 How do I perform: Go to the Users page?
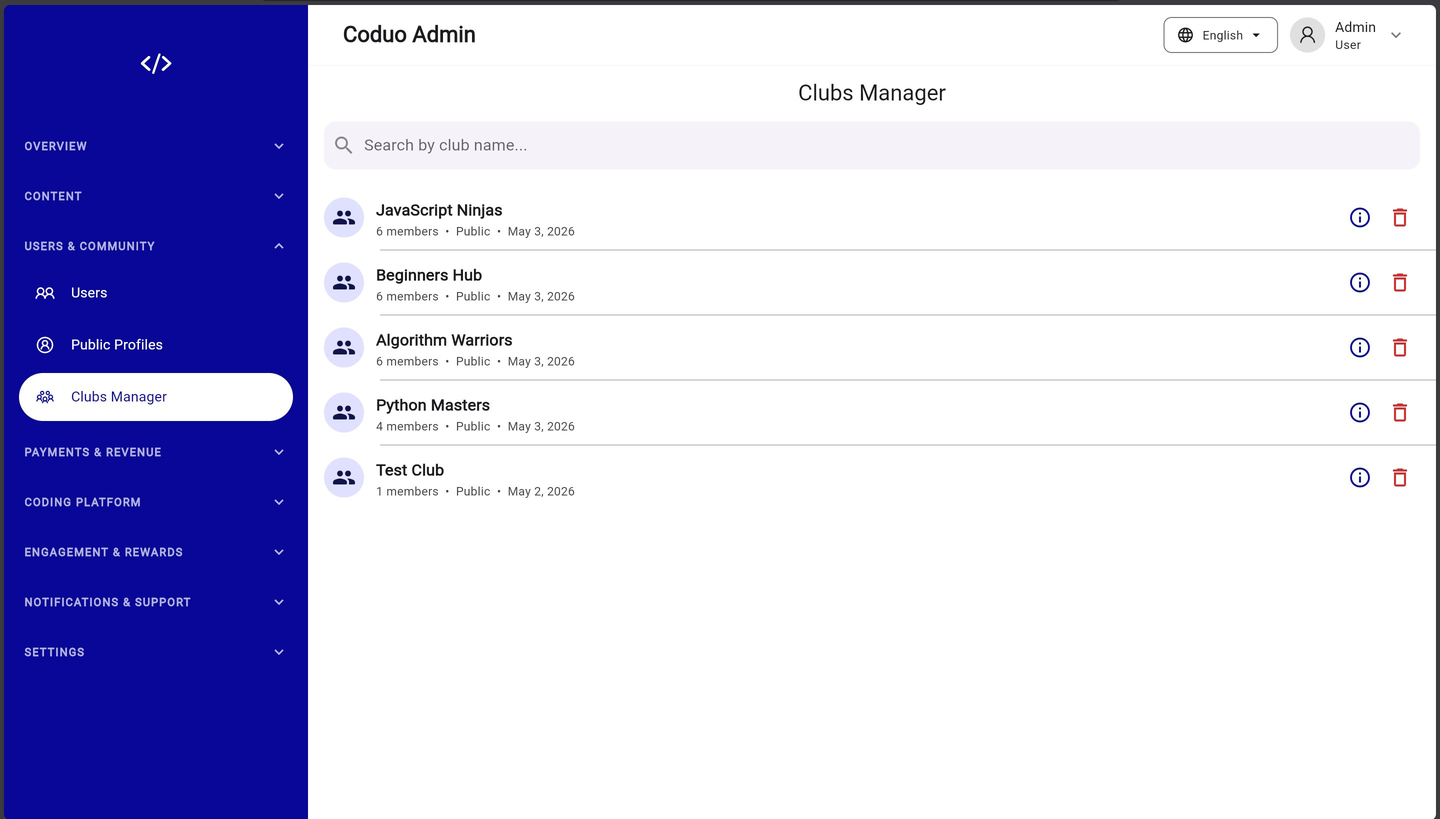156,293
